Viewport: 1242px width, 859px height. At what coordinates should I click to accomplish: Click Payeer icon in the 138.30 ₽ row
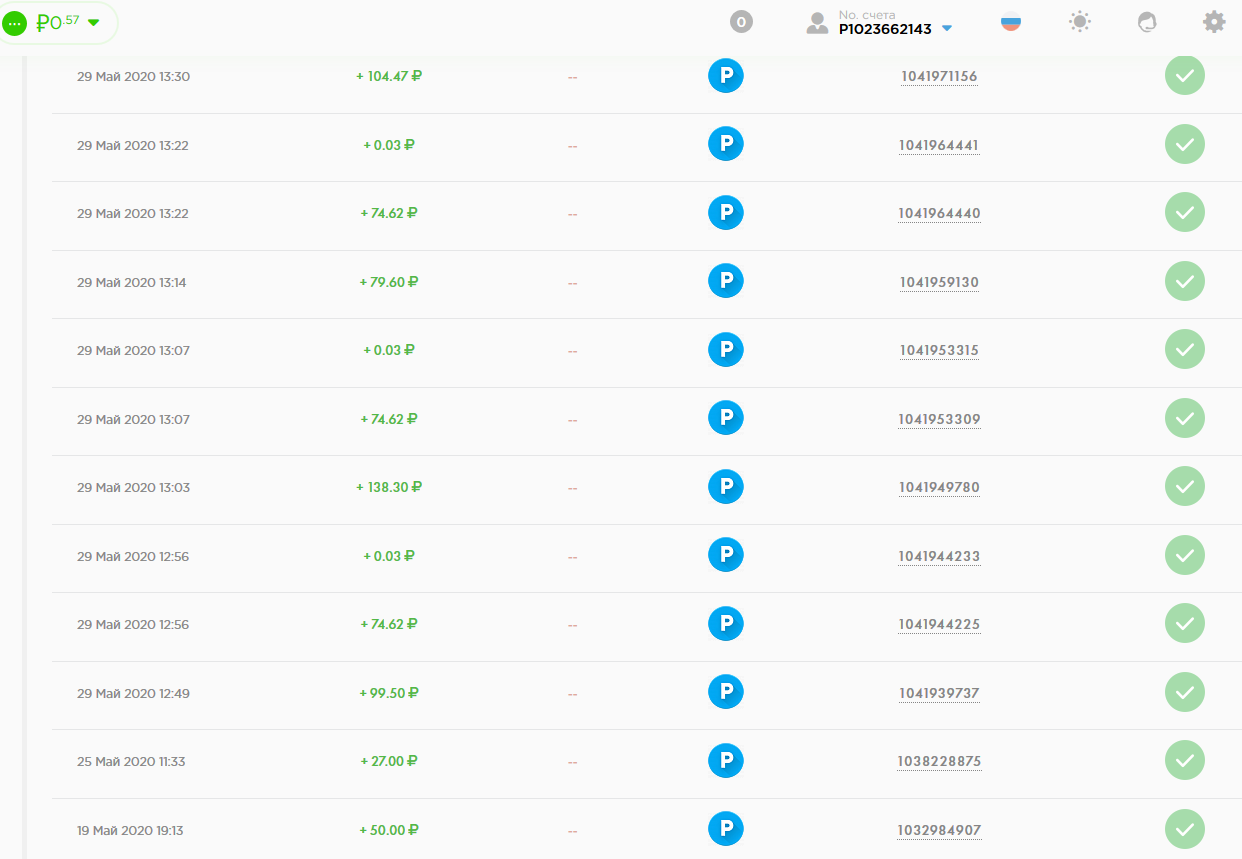pos(726,487)
